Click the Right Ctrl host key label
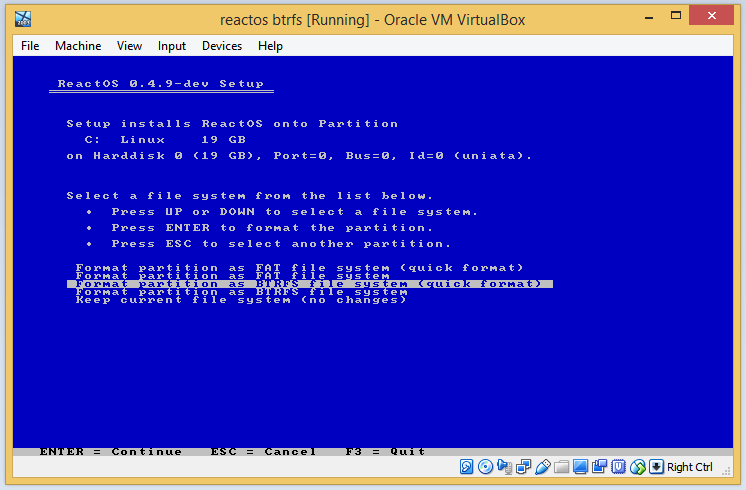 [x=689, y=467]
